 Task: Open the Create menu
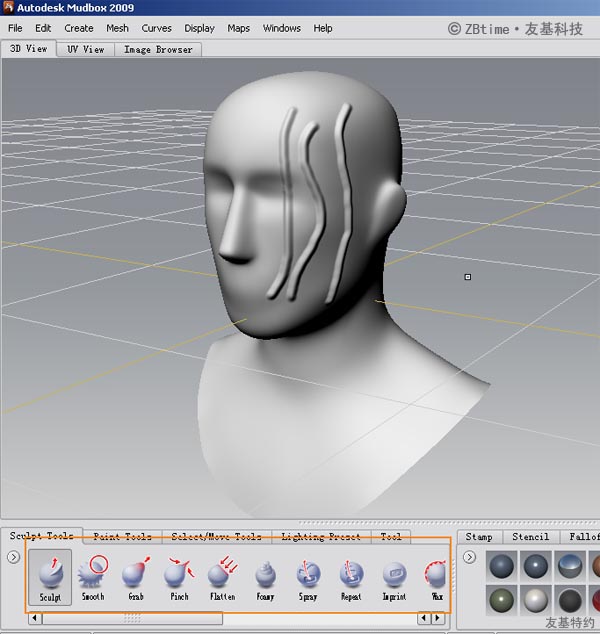(x=79, y=28)
